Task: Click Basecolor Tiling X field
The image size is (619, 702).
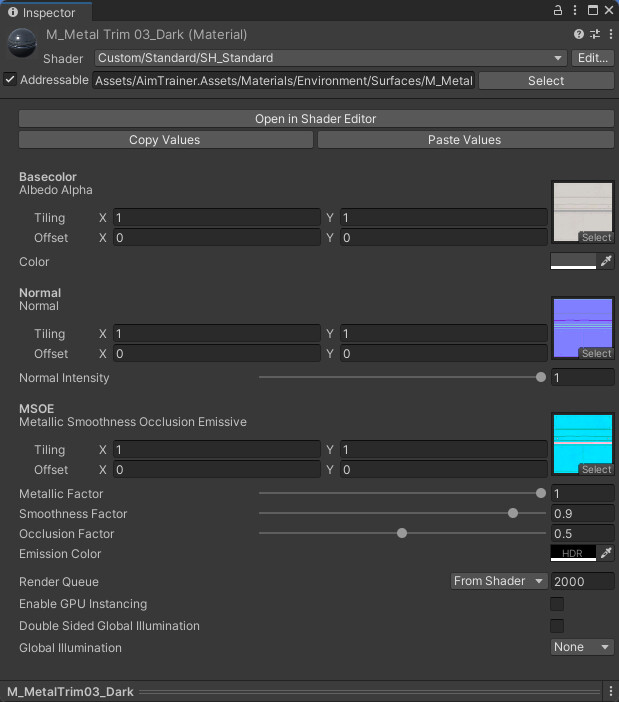Action: pos(217,218)
